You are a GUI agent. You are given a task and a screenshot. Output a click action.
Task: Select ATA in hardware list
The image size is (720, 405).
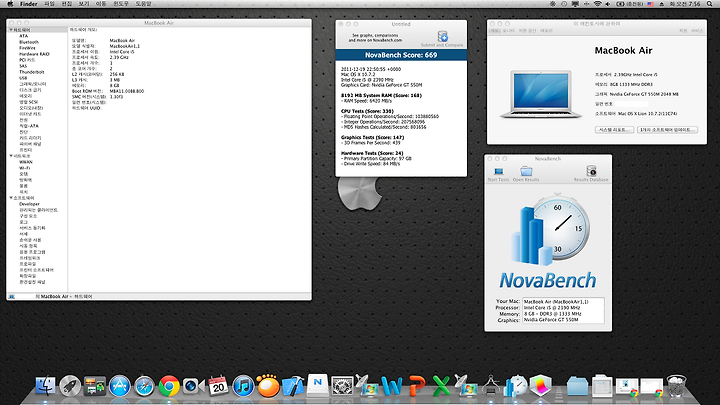(x=23, y=36)
